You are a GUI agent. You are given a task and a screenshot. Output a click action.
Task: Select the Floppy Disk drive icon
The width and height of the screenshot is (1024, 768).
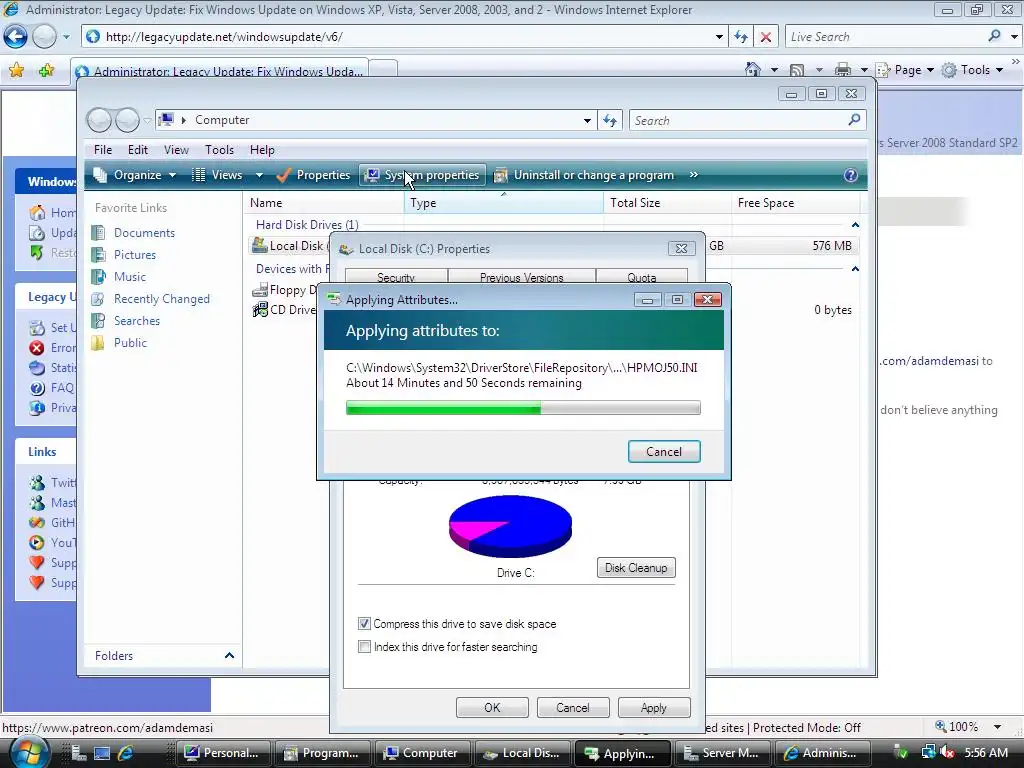coord(260,290)
